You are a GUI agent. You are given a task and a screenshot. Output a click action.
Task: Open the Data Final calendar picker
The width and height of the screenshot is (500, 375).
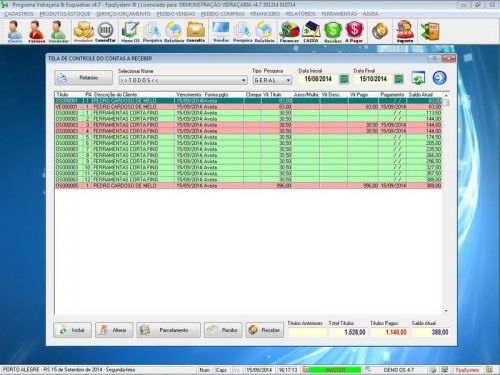pos(399,79)
